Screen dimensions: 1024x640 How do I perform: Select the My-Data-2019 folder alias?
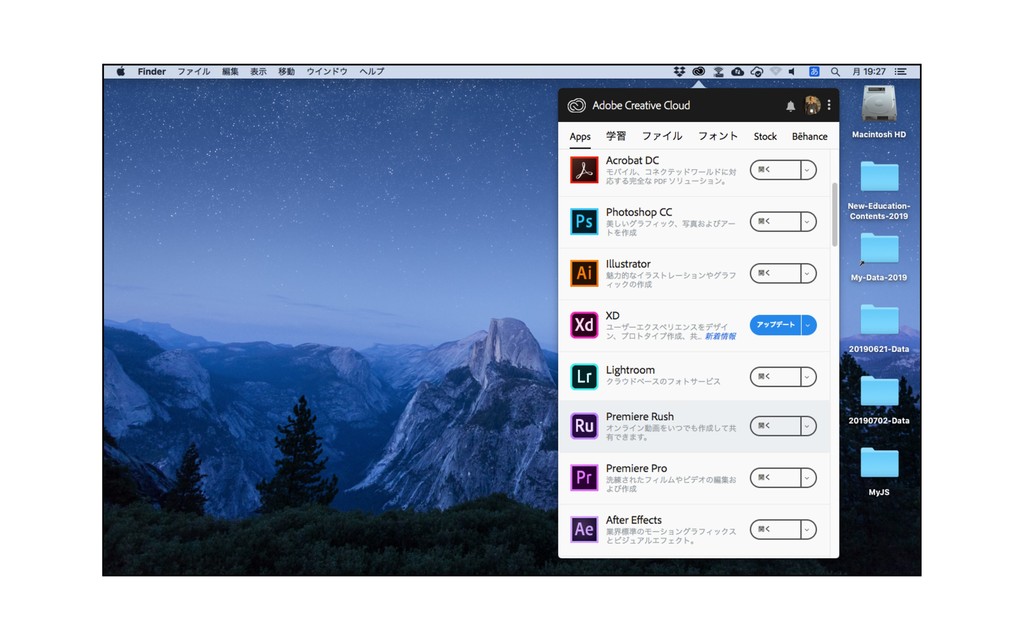pyautogui.click(x=879, y=248)
